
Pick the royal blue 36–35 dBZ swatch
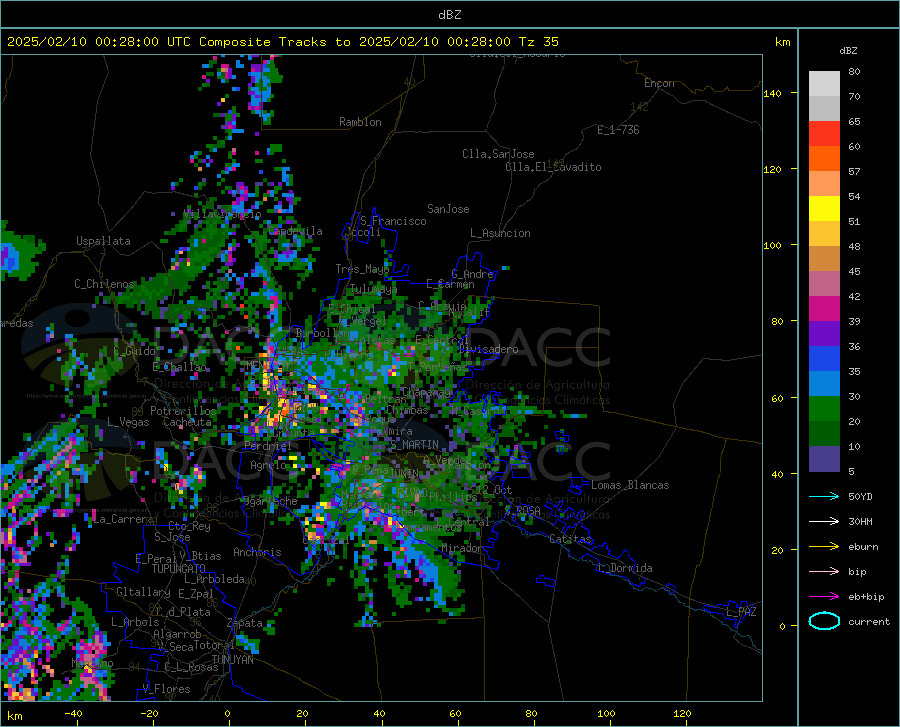824,359
